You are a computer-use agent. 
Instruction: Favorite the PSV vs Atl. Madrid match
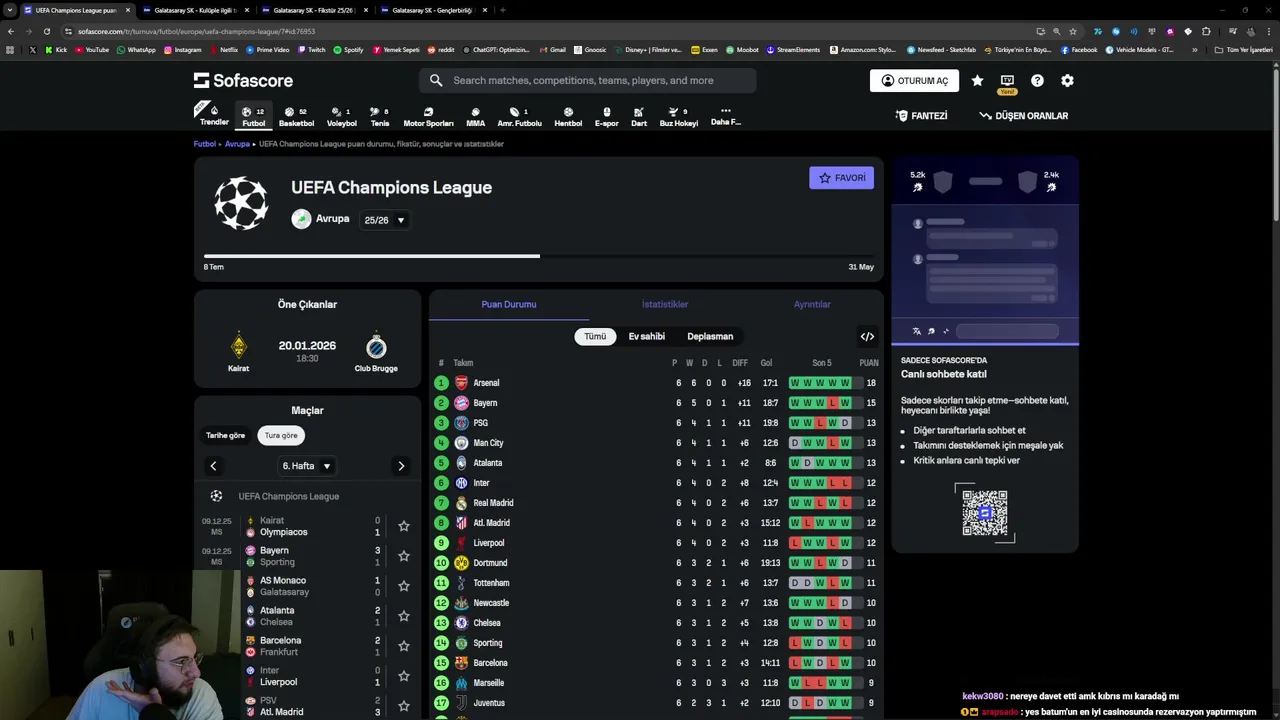404,706
